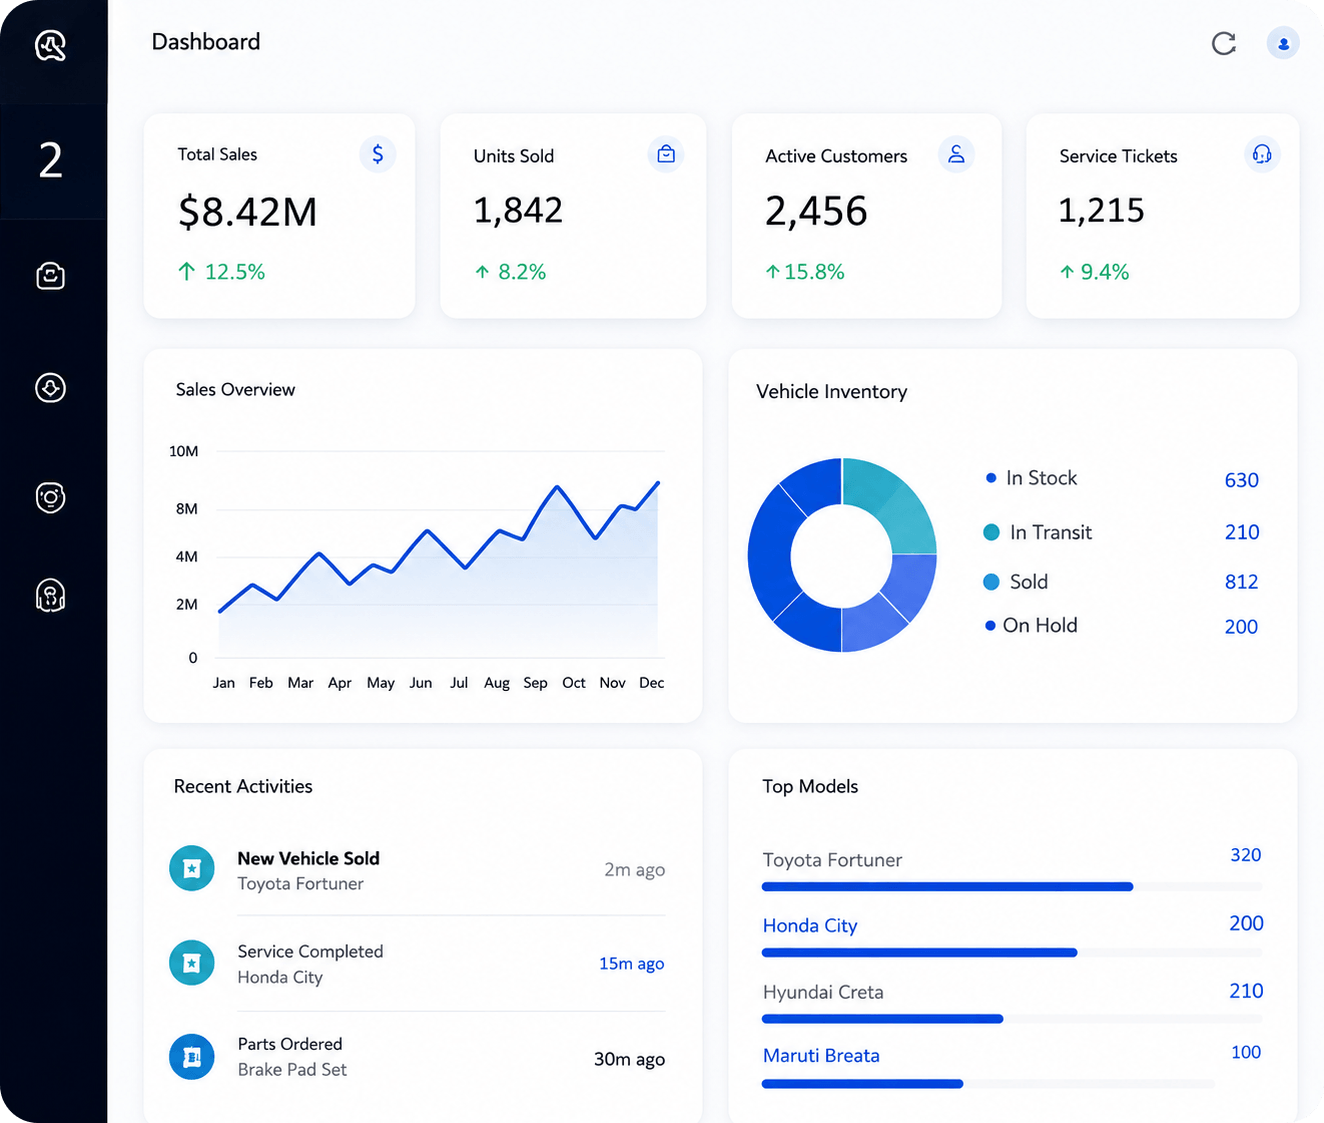Click the New Vehicle Sold activity
Viewport: 1324px width, 1123px height.
click(419, 870)
